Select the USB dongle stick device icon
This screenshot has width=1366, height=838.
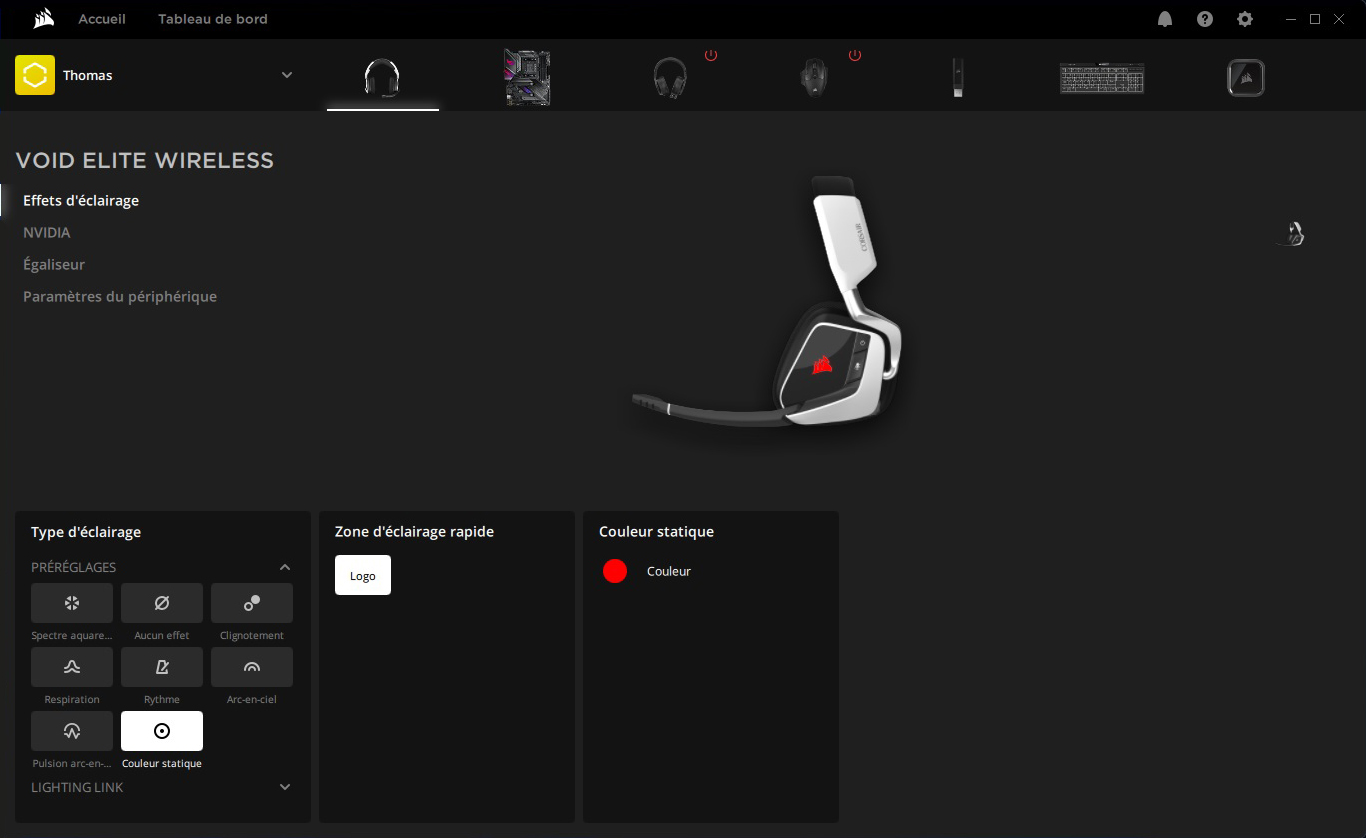958,77
